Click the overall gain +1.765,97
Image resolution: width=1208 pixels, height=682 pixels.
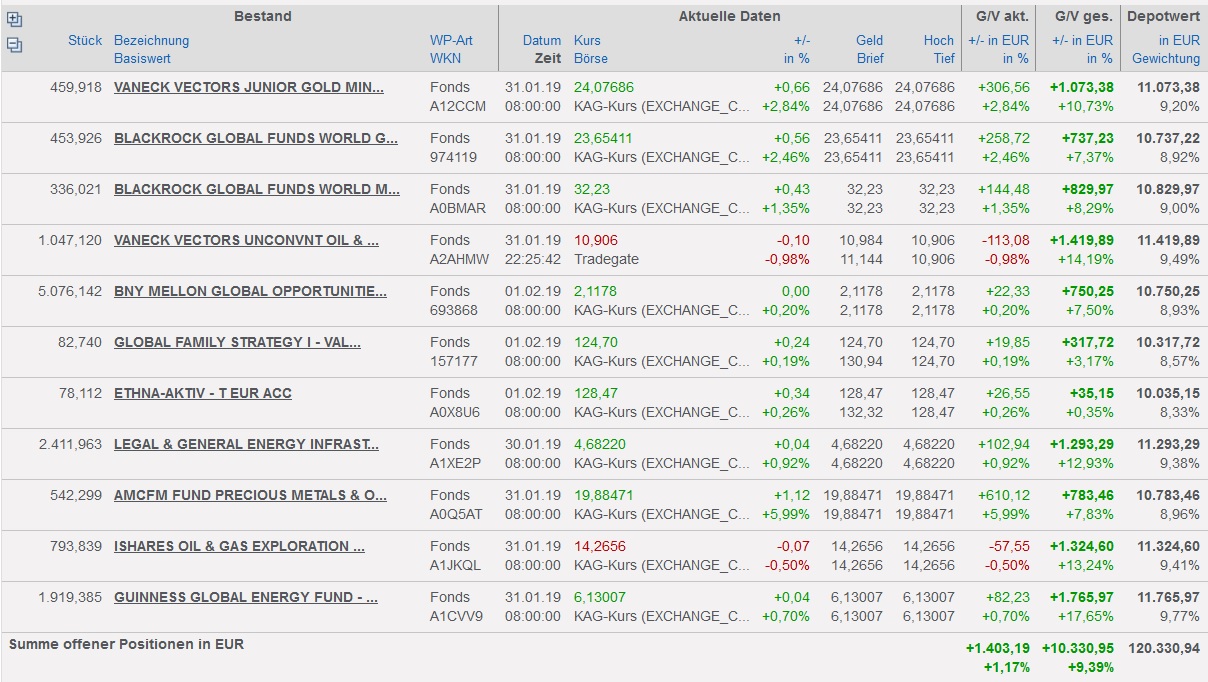(x=1081, y=597)
